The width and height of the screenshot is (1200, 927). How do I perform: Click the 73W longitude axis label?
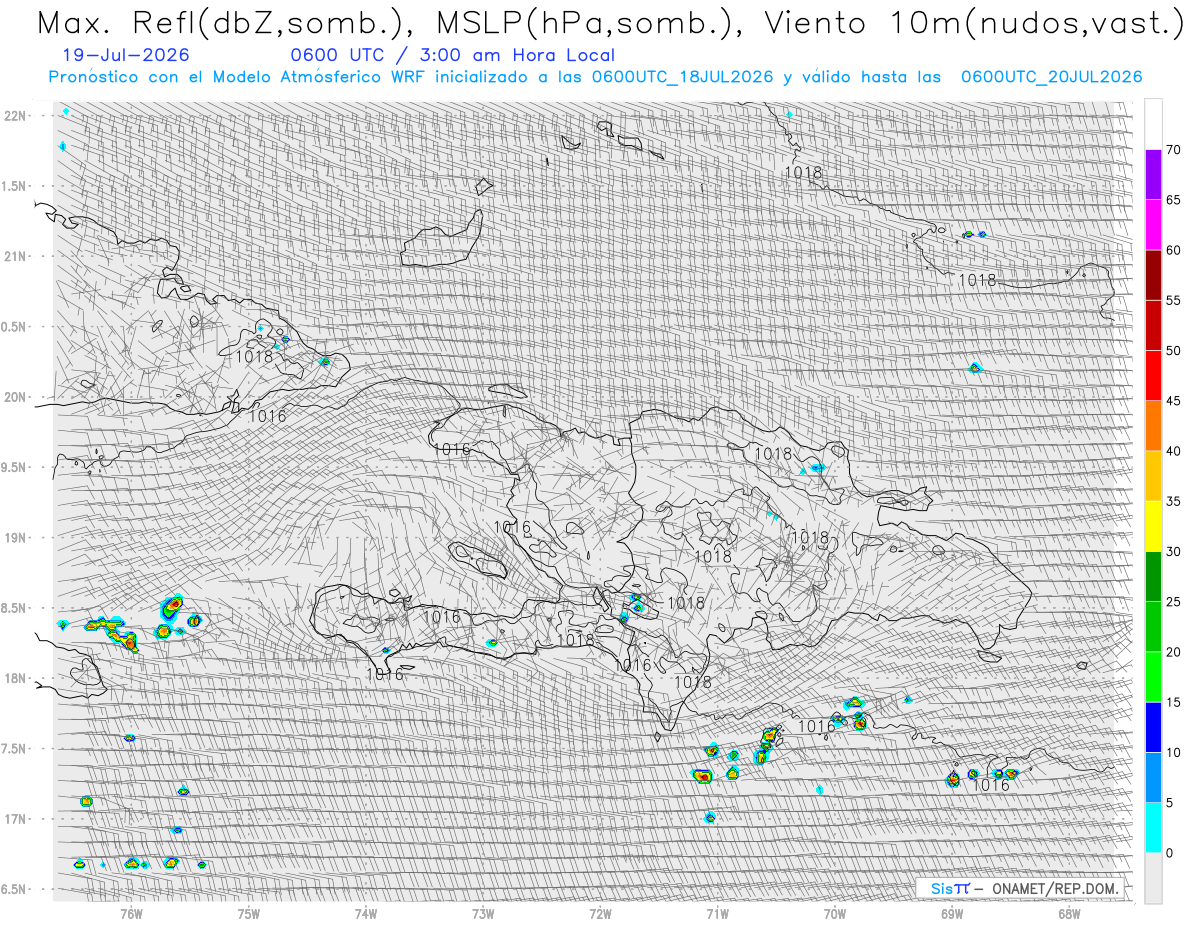pyautogui.click(x=483, y=914)
